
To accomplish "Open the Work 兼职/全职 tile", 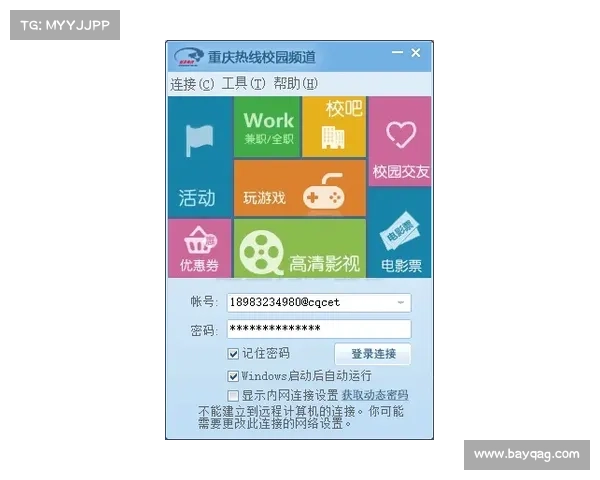I will pos(267,127).
